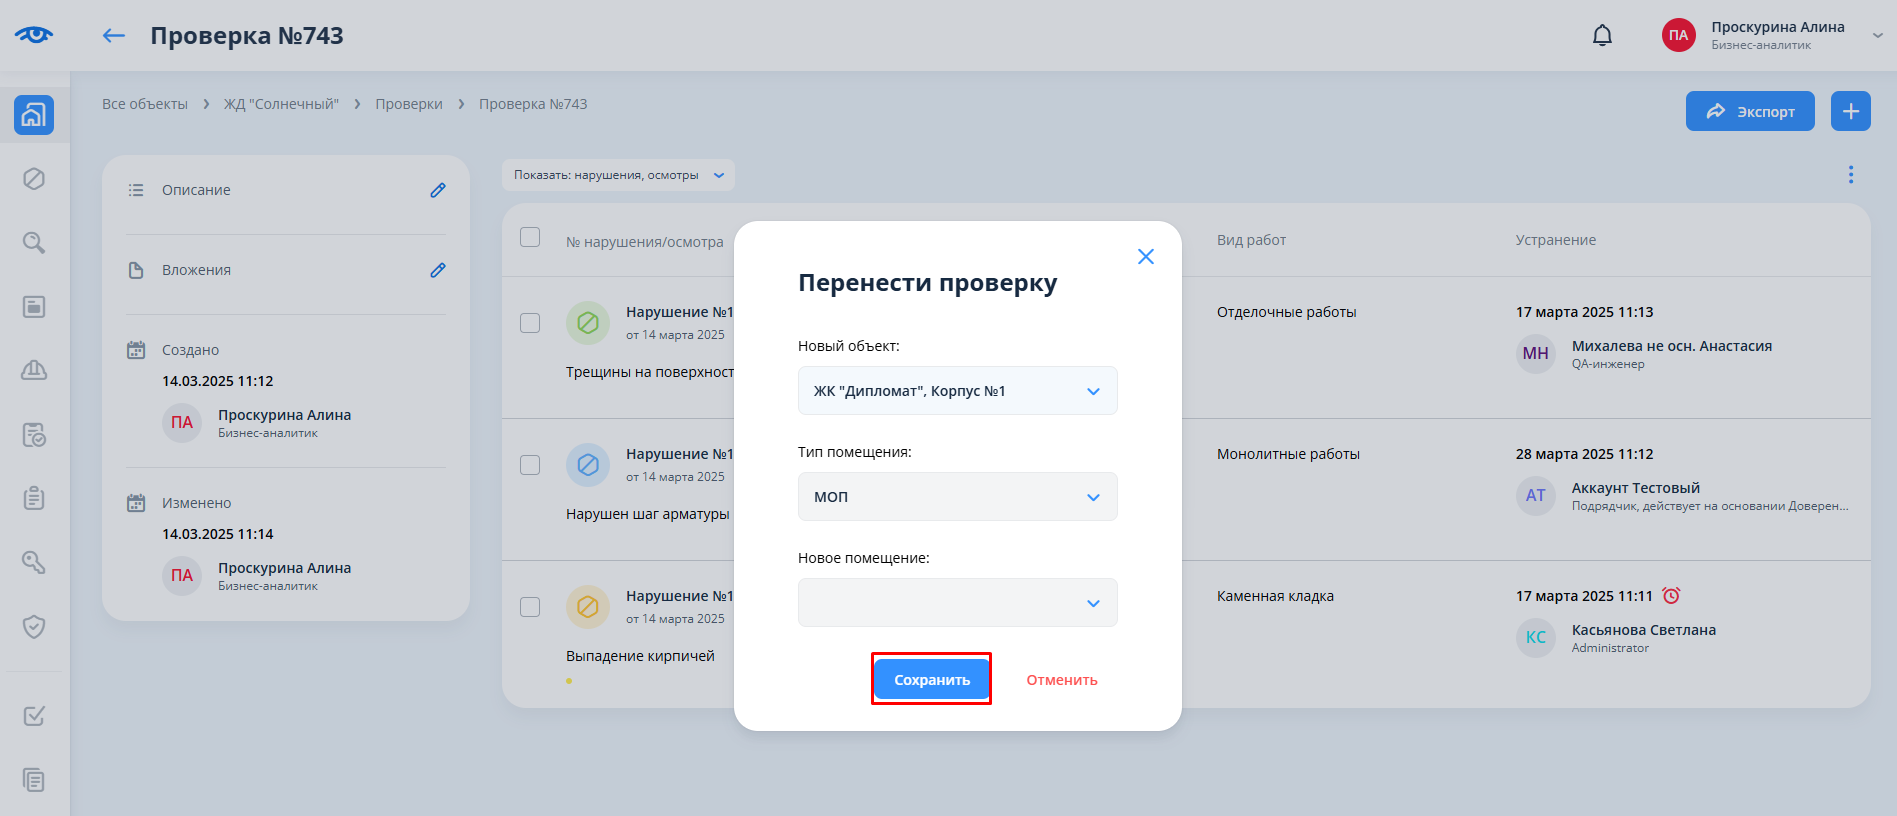Screen dimensions: 1897x816
Task: Open the empty Новое помещение dropdown
Action: pos(957,603)
